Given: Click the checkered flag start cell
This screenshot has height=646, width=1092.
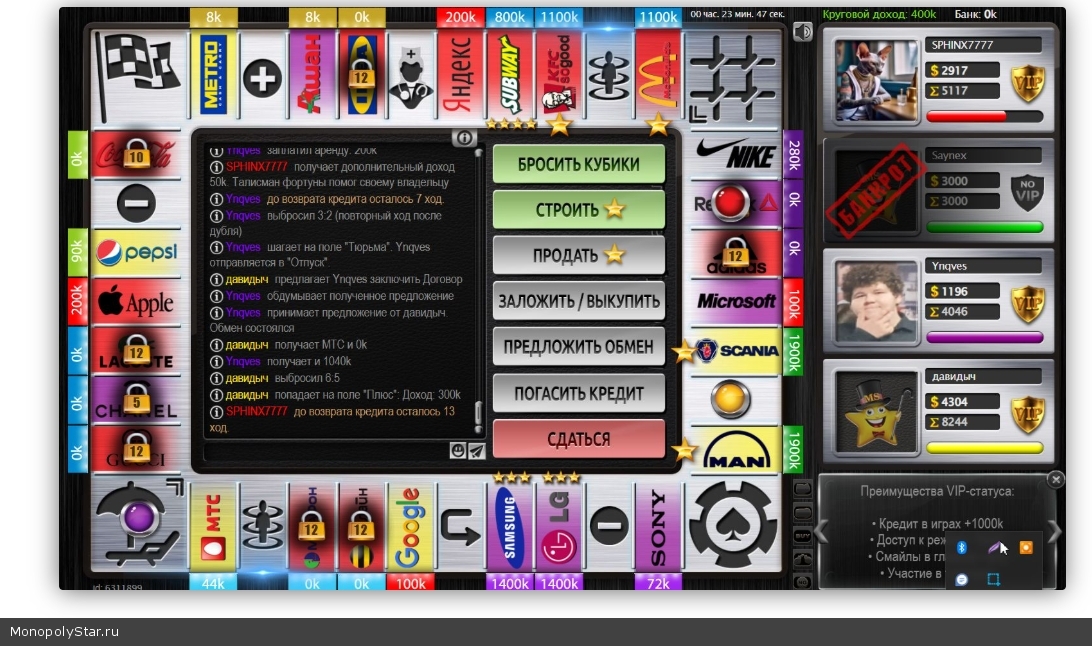Looking at the screenshot, I should [x=139, y=78].
